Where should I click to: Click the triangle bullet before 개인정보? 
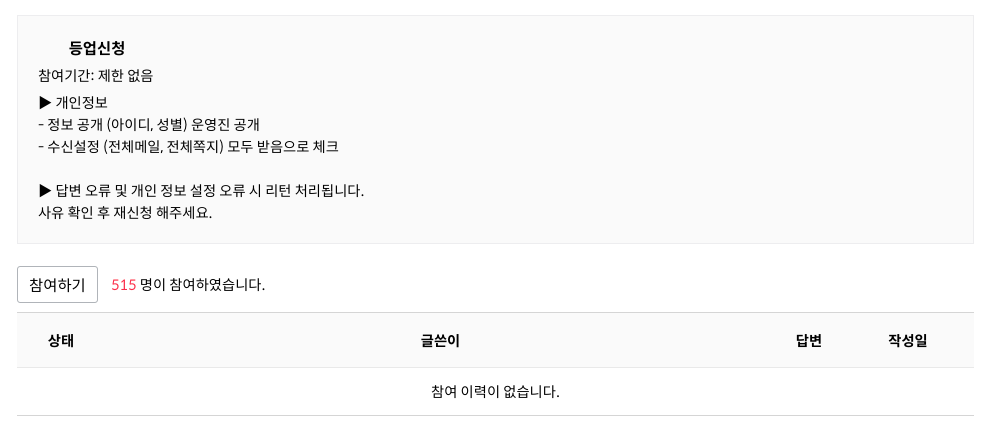point(45,102)
